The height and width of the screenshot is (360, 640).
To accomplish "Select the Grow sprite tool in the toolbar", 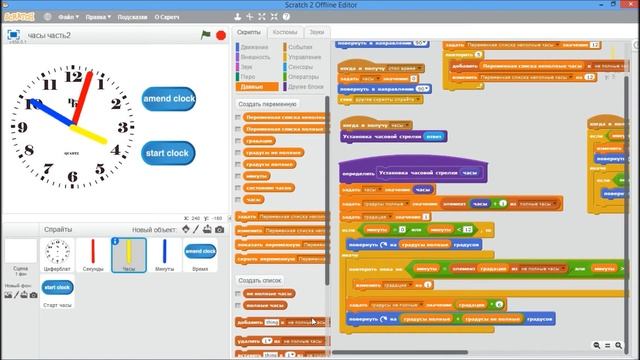I will click(262, 17).
